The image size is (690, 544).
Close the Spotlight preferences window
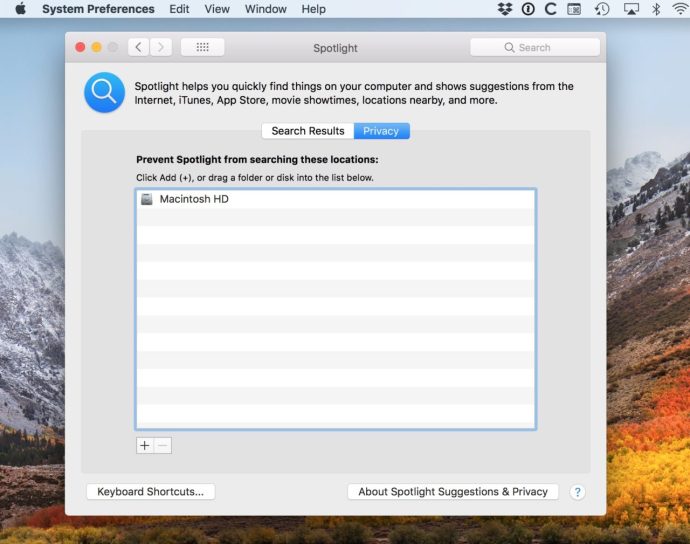point(80,47)
